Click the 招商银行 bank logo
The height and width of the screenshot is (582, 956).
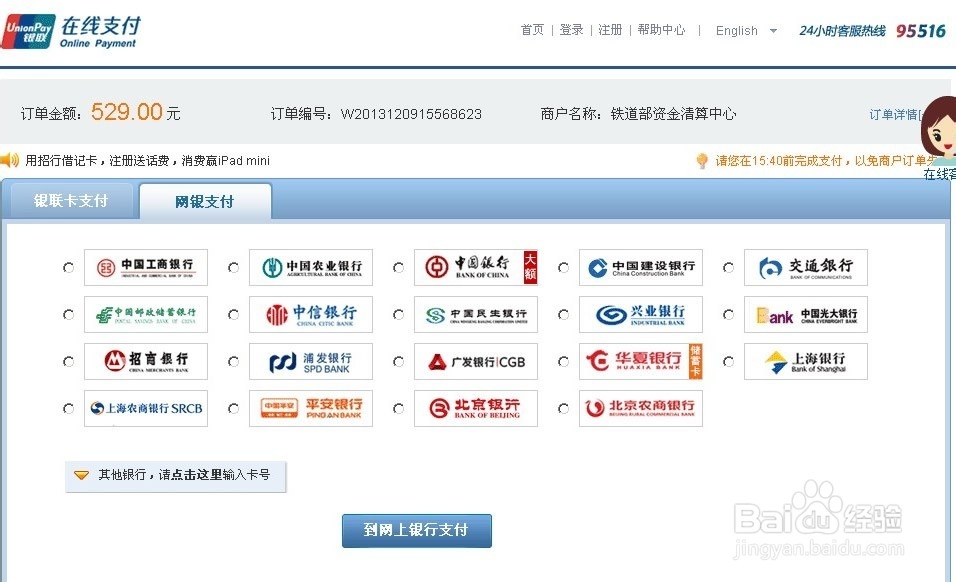pyautogui.click(x=145, y=361)
